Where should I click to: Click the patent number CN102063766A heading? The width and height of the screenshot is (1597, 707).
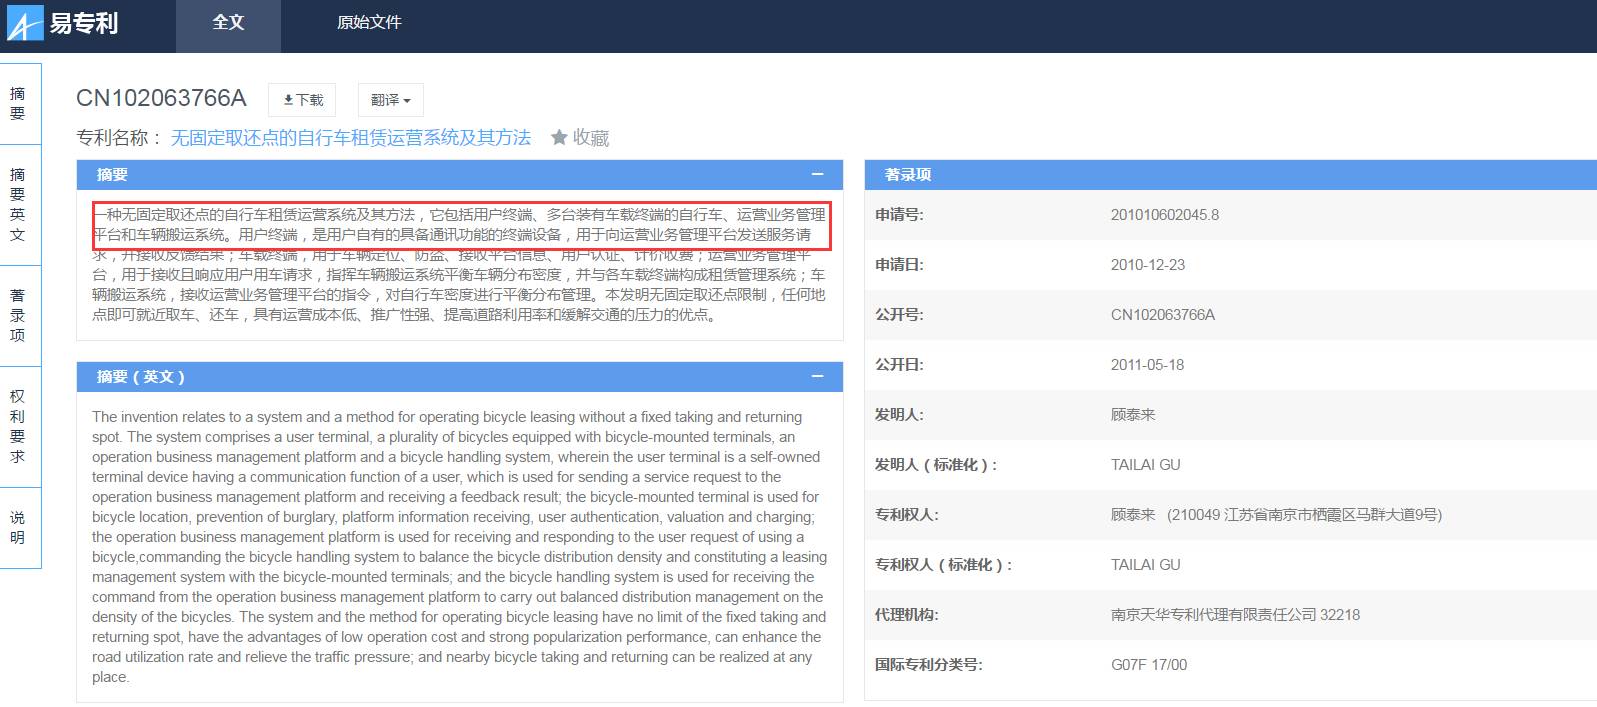coord(161,98)
